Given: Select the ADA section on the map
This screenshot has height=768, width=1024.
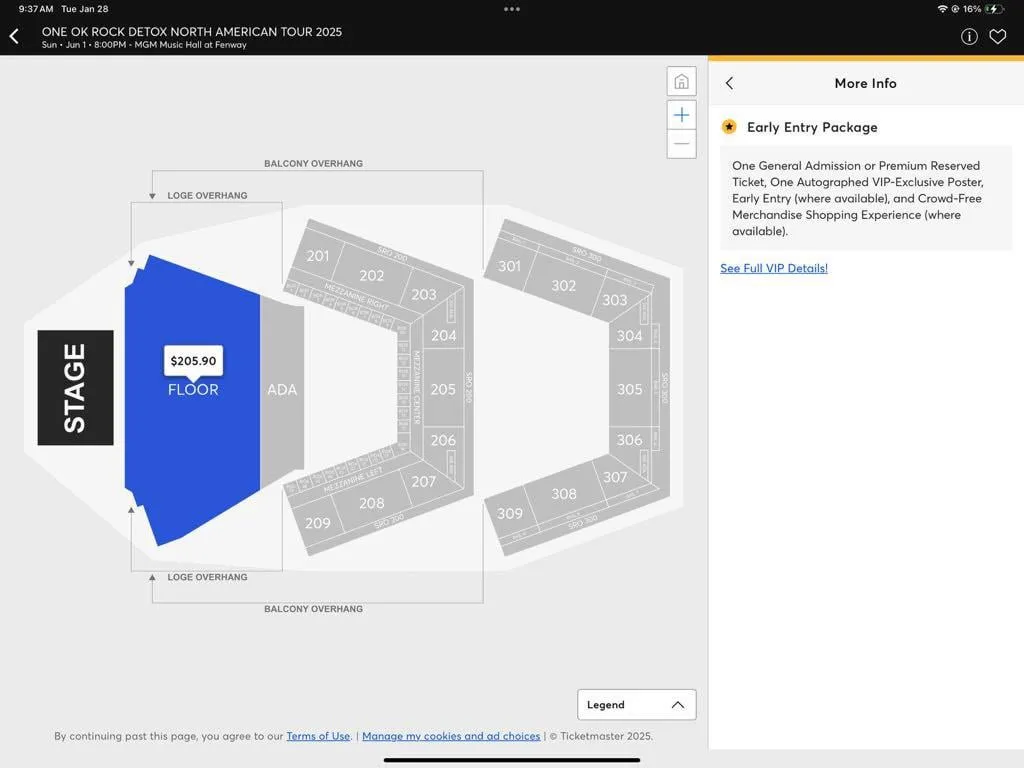Looking at the screenshot, I should pos(281,390).
